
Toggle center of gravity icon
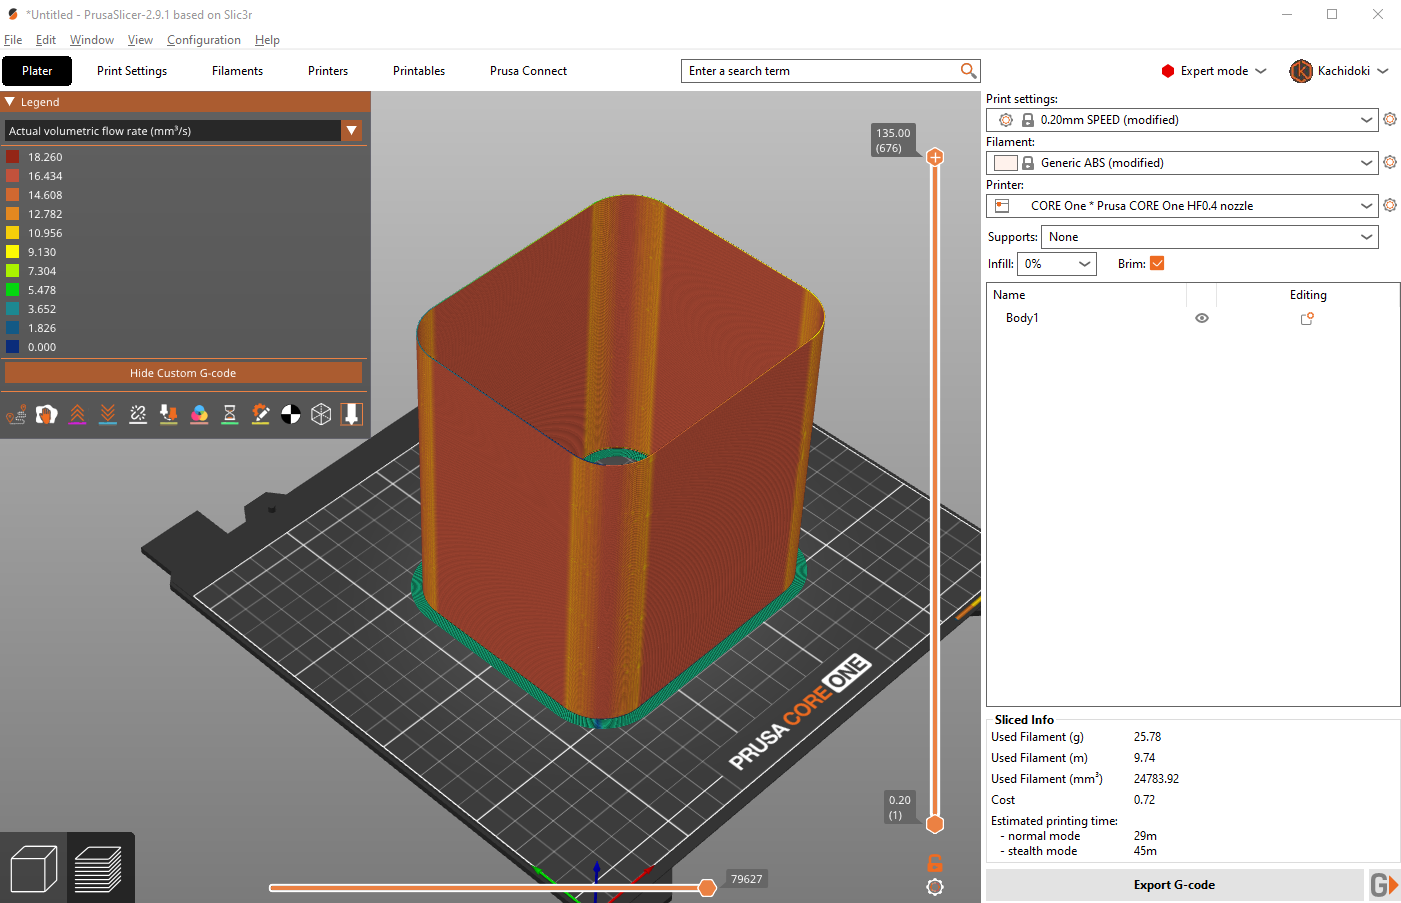coord(290,414)
